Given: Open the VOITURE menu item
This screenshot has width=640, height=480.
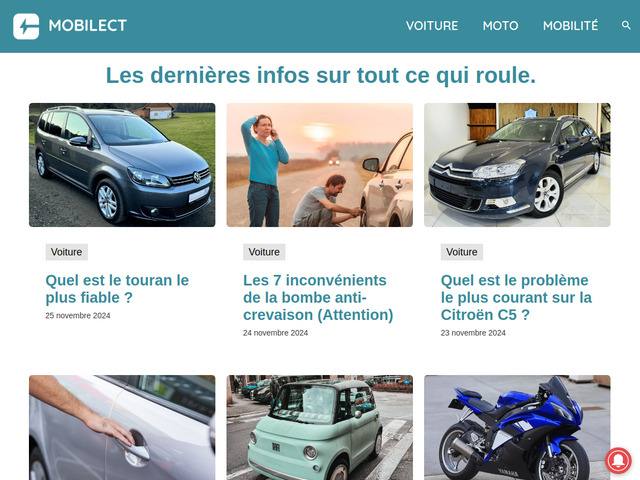Looking at the screenshot, I should pyautogui.click(x=432, y=26).
